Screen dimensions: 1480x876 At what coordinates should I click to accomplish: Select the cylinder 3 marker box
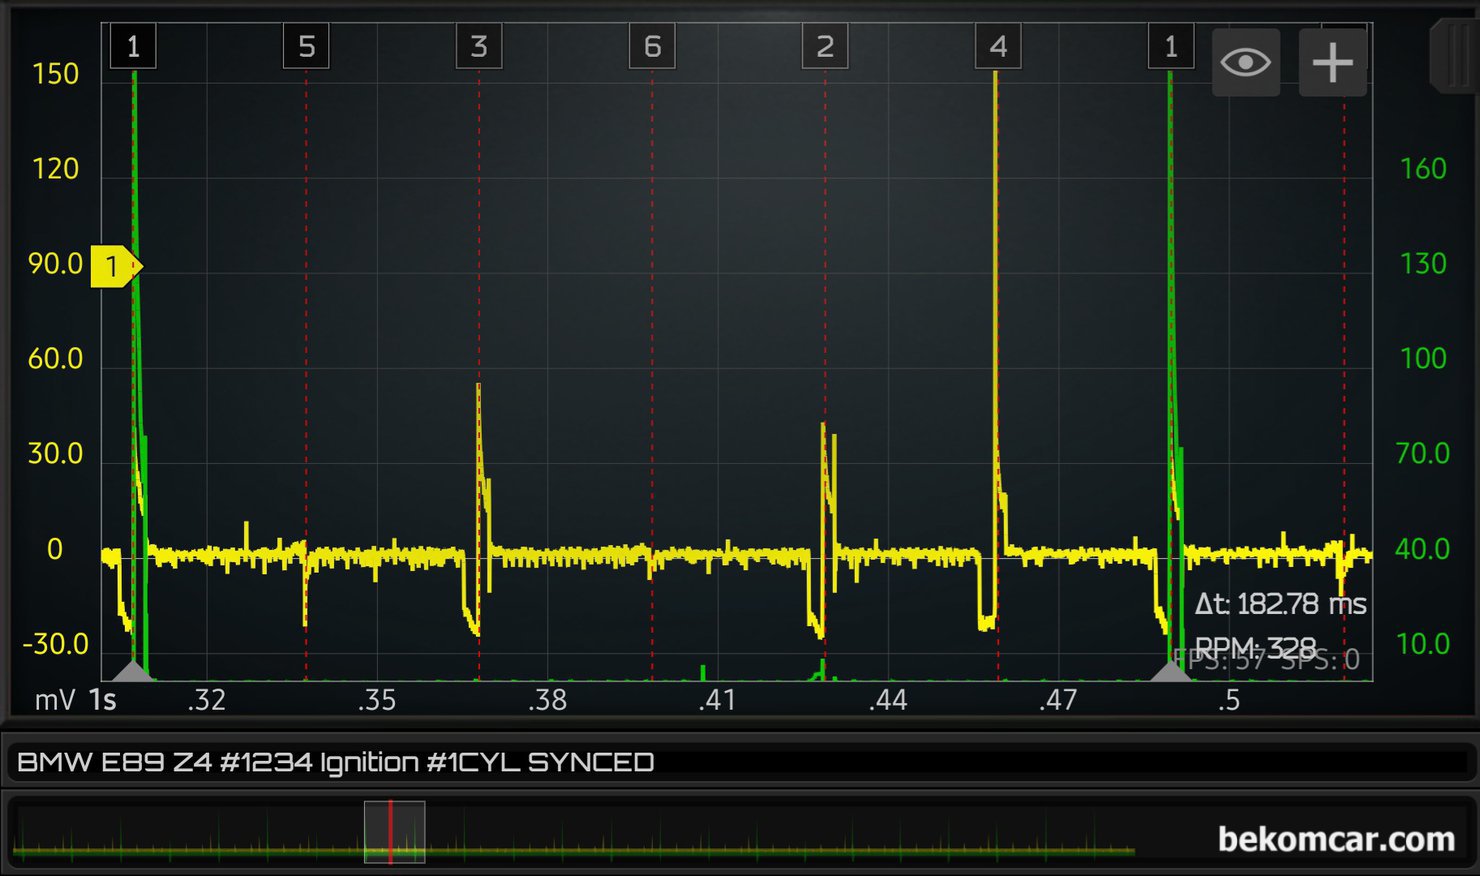pyautogui.click(x=479, y=47)
